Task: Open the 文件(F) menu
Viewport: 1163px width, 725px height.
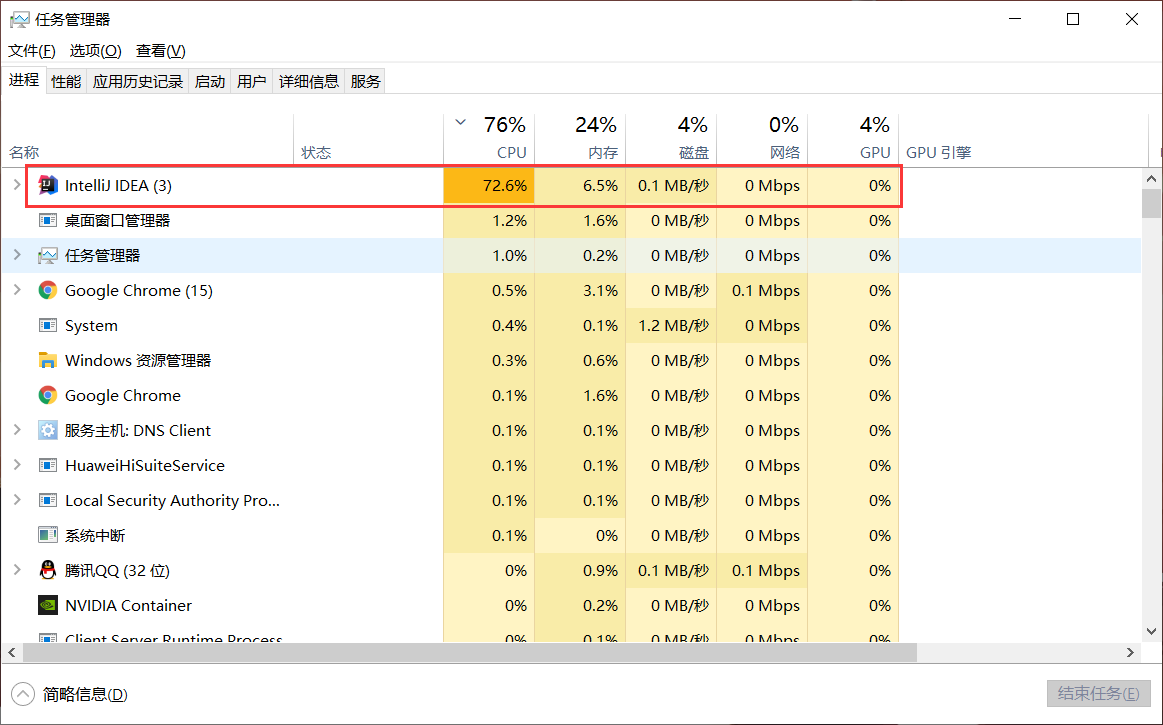Action: pos(32,50)
